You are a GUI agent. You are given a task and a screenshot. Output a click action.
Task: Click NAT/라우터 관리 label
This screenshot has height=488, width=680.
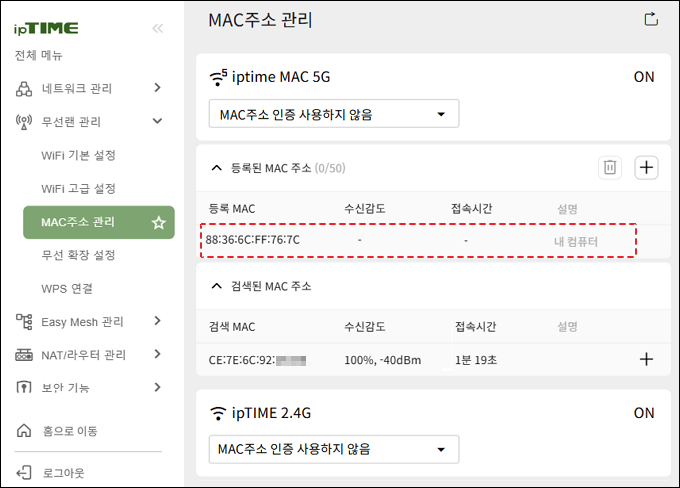(x=84, y=355)
